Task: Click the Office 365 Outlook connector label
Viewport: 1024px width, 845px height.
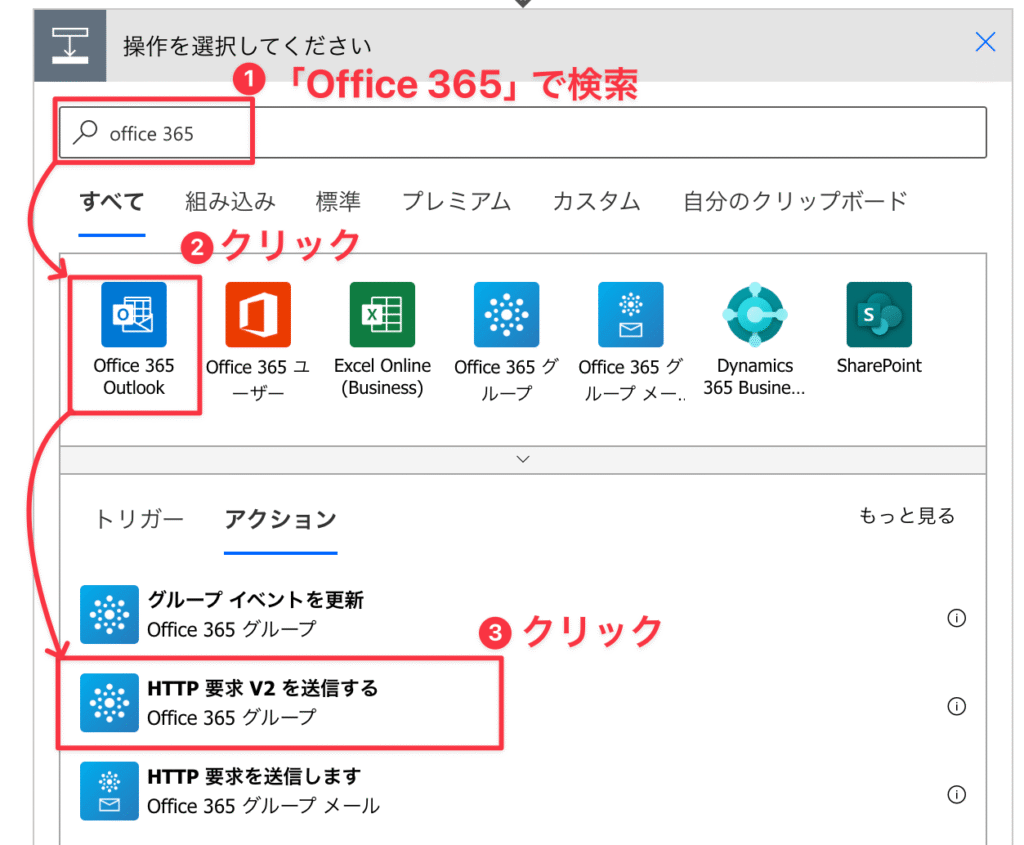Action: pyautogui.click(x=134, y=376)
